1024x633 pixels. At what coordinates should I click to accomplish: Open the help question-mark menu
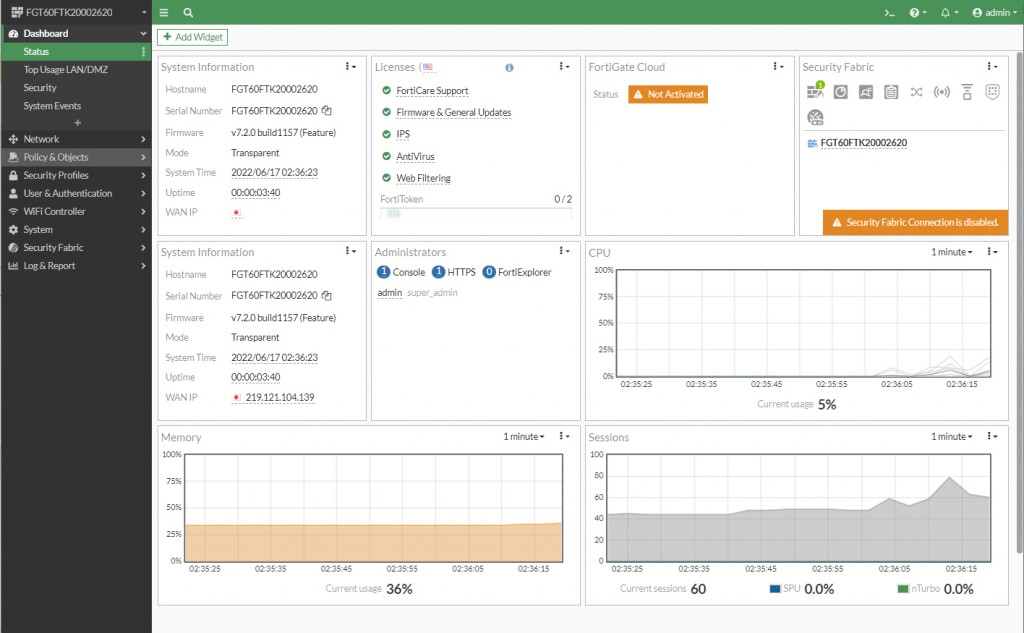point(918,12)
